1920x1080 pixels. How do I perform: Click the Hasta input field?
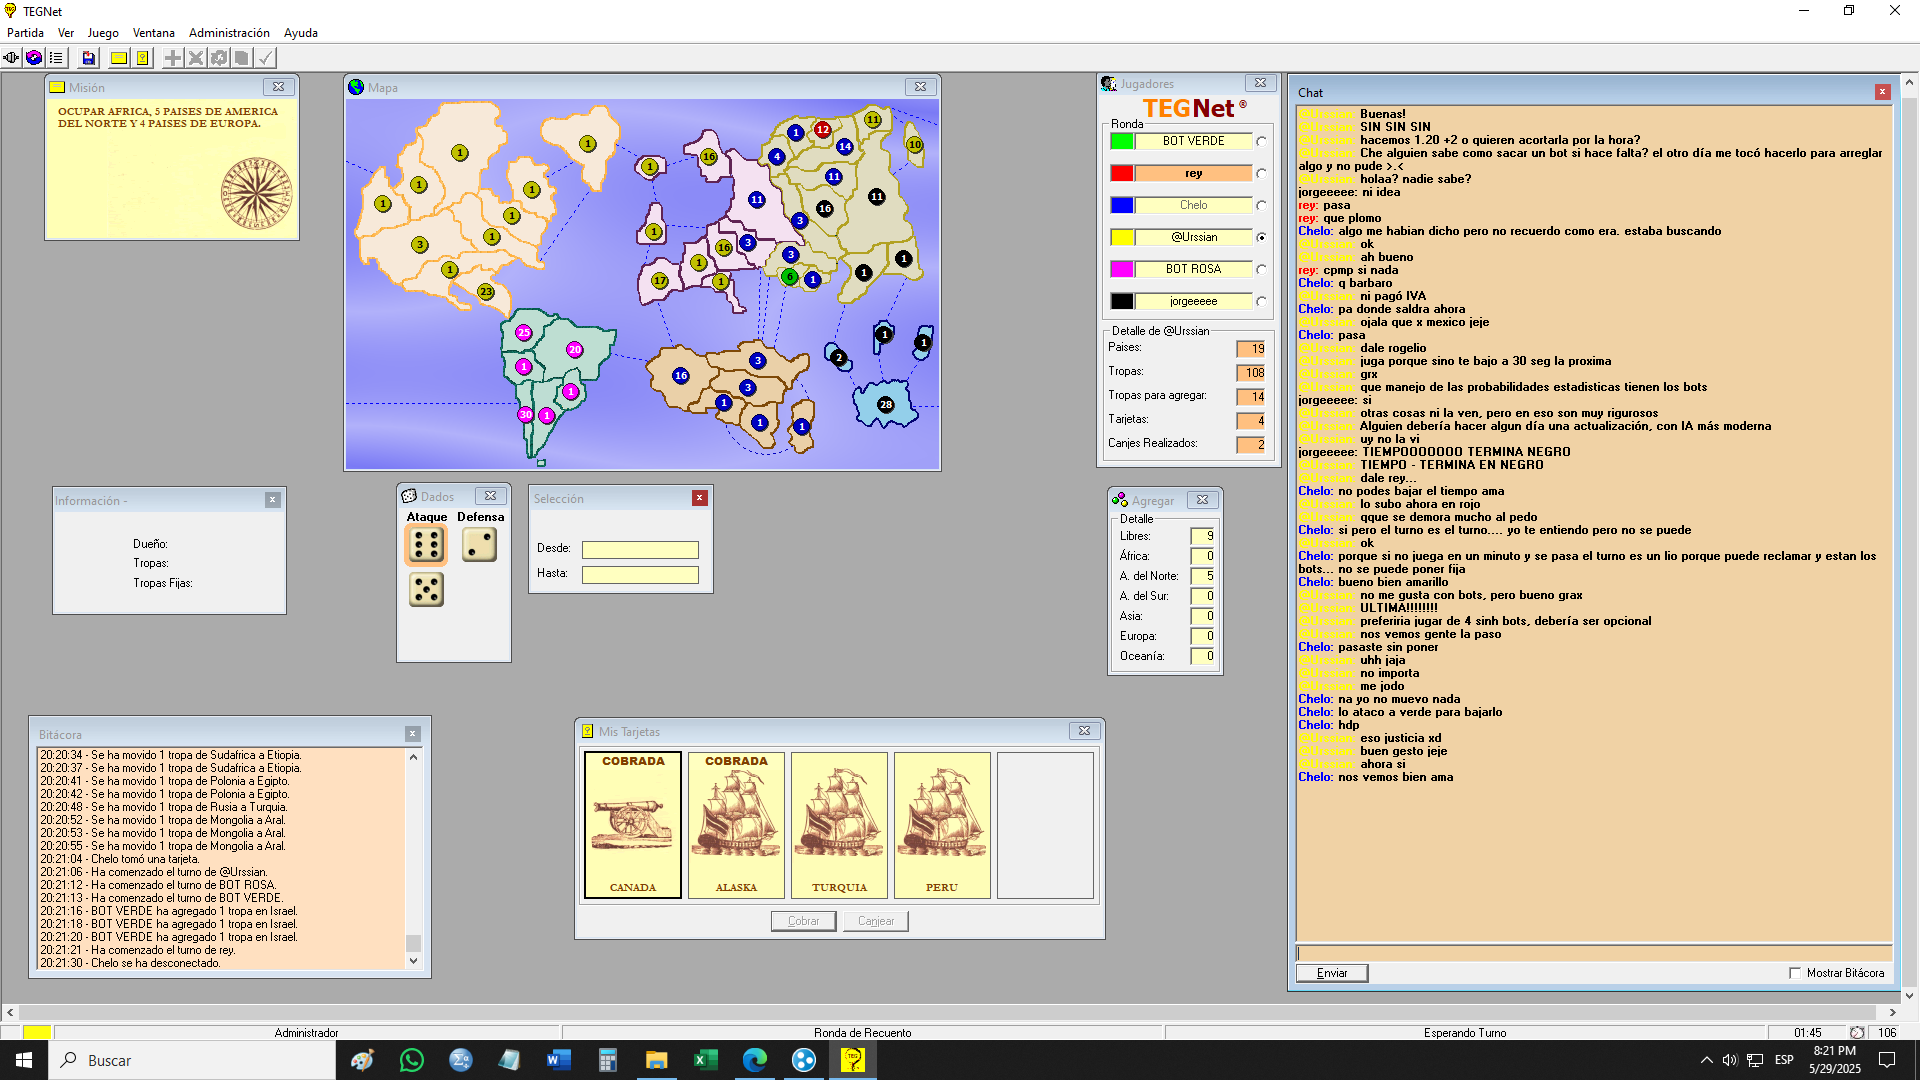640,575
